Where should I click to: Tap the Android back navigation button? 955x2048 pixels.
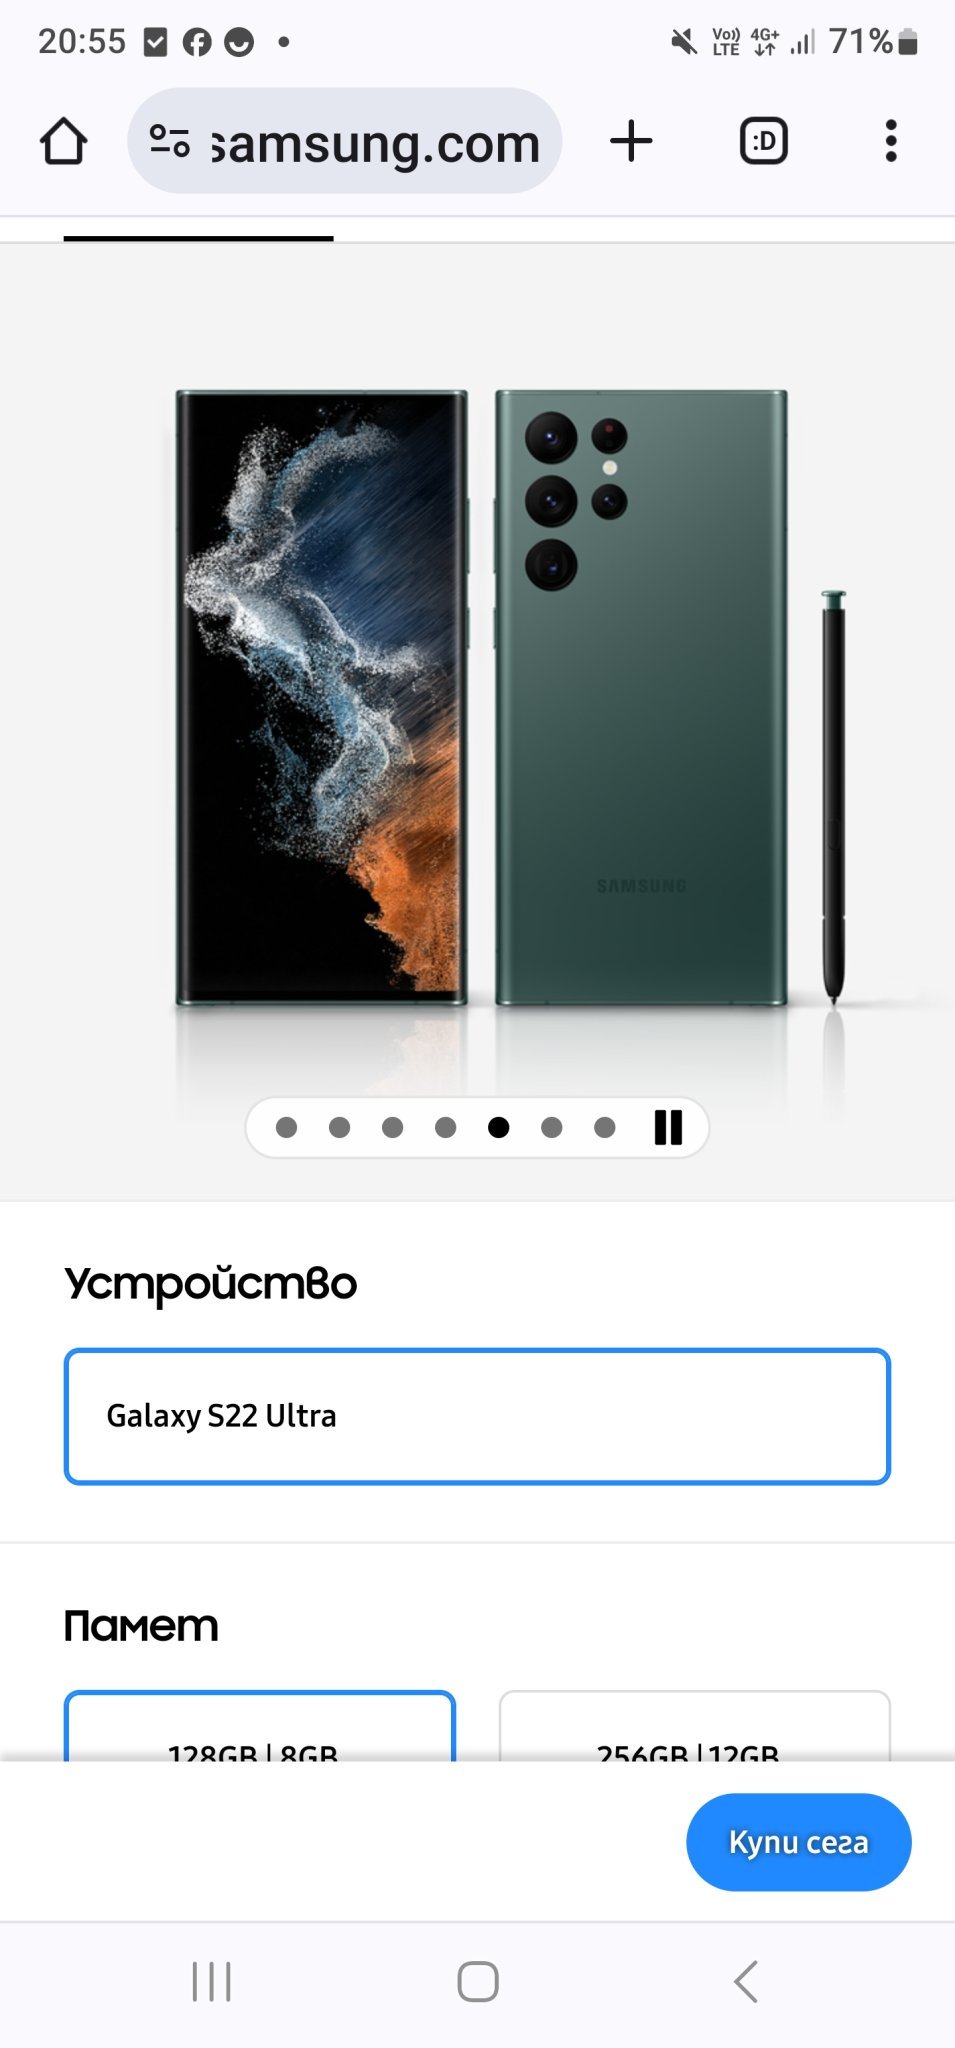(x=746, y=1981)
